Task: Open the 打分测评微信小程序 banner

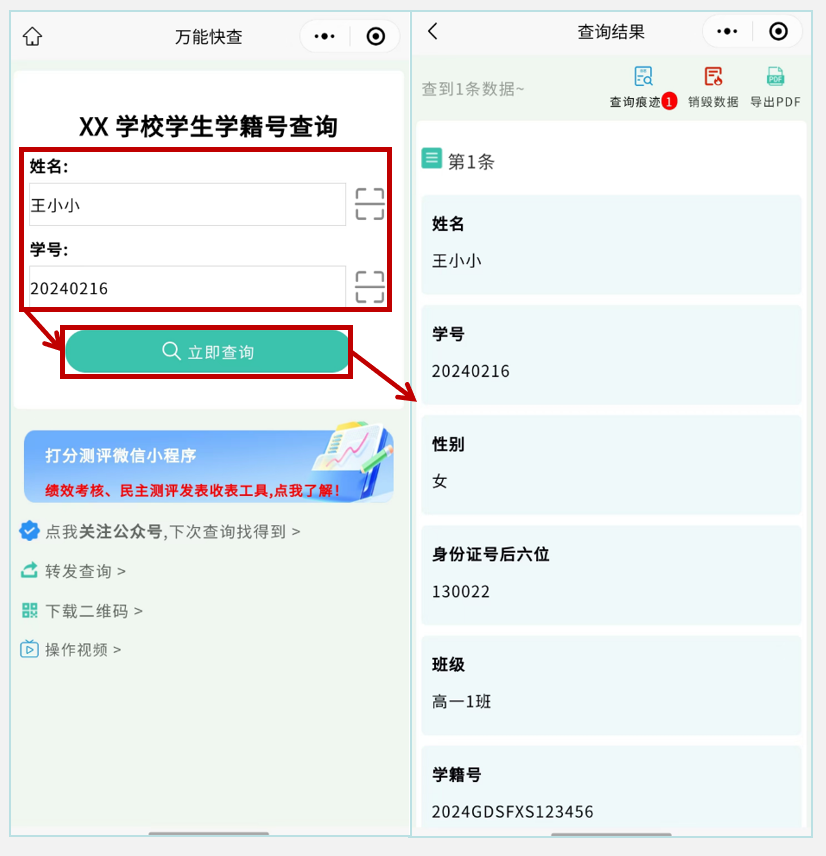Action: click(x=209, y=465)
